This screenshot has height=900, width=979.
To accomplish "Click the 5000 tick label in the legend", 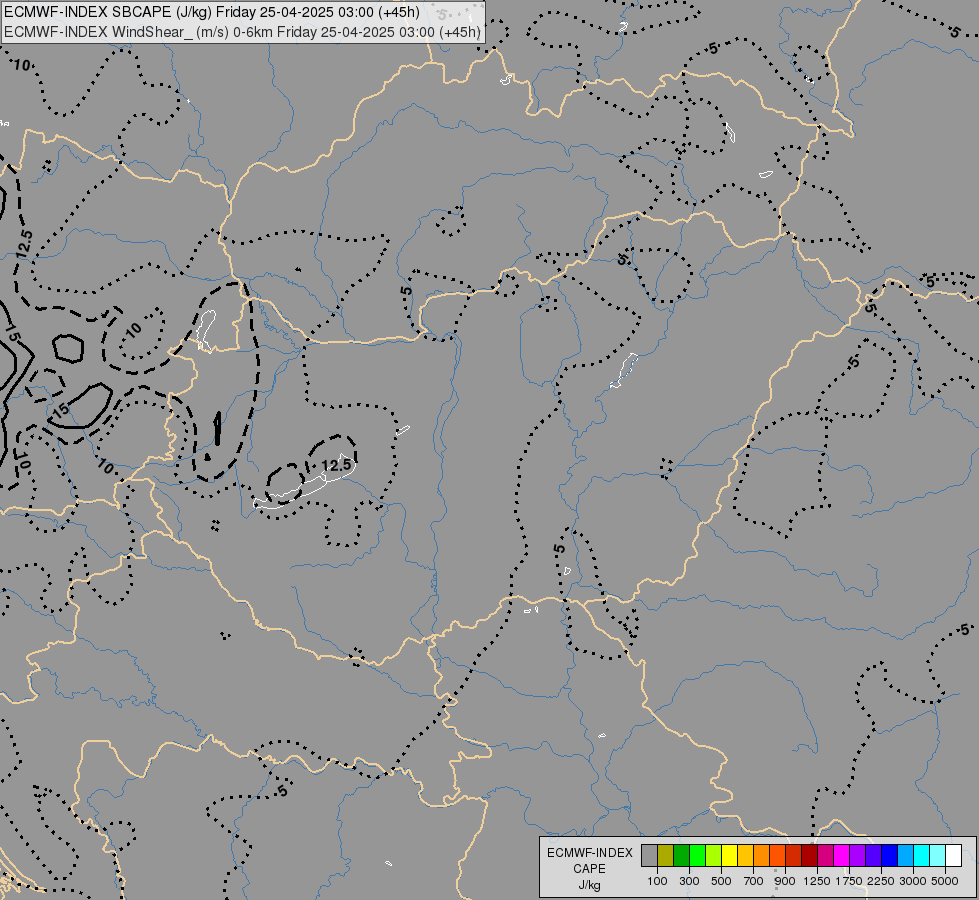I will 945,881.
